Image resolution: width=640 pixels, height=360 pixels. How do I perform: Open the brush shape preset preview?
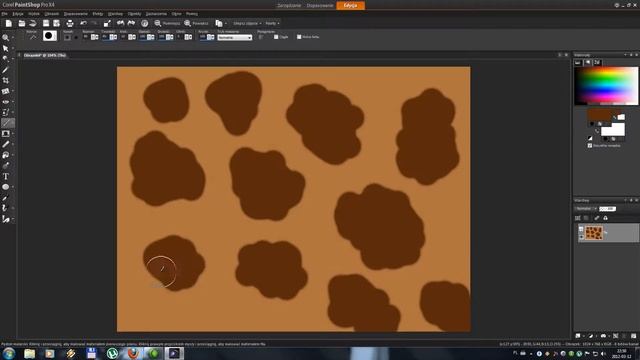(x=50, y=36)
